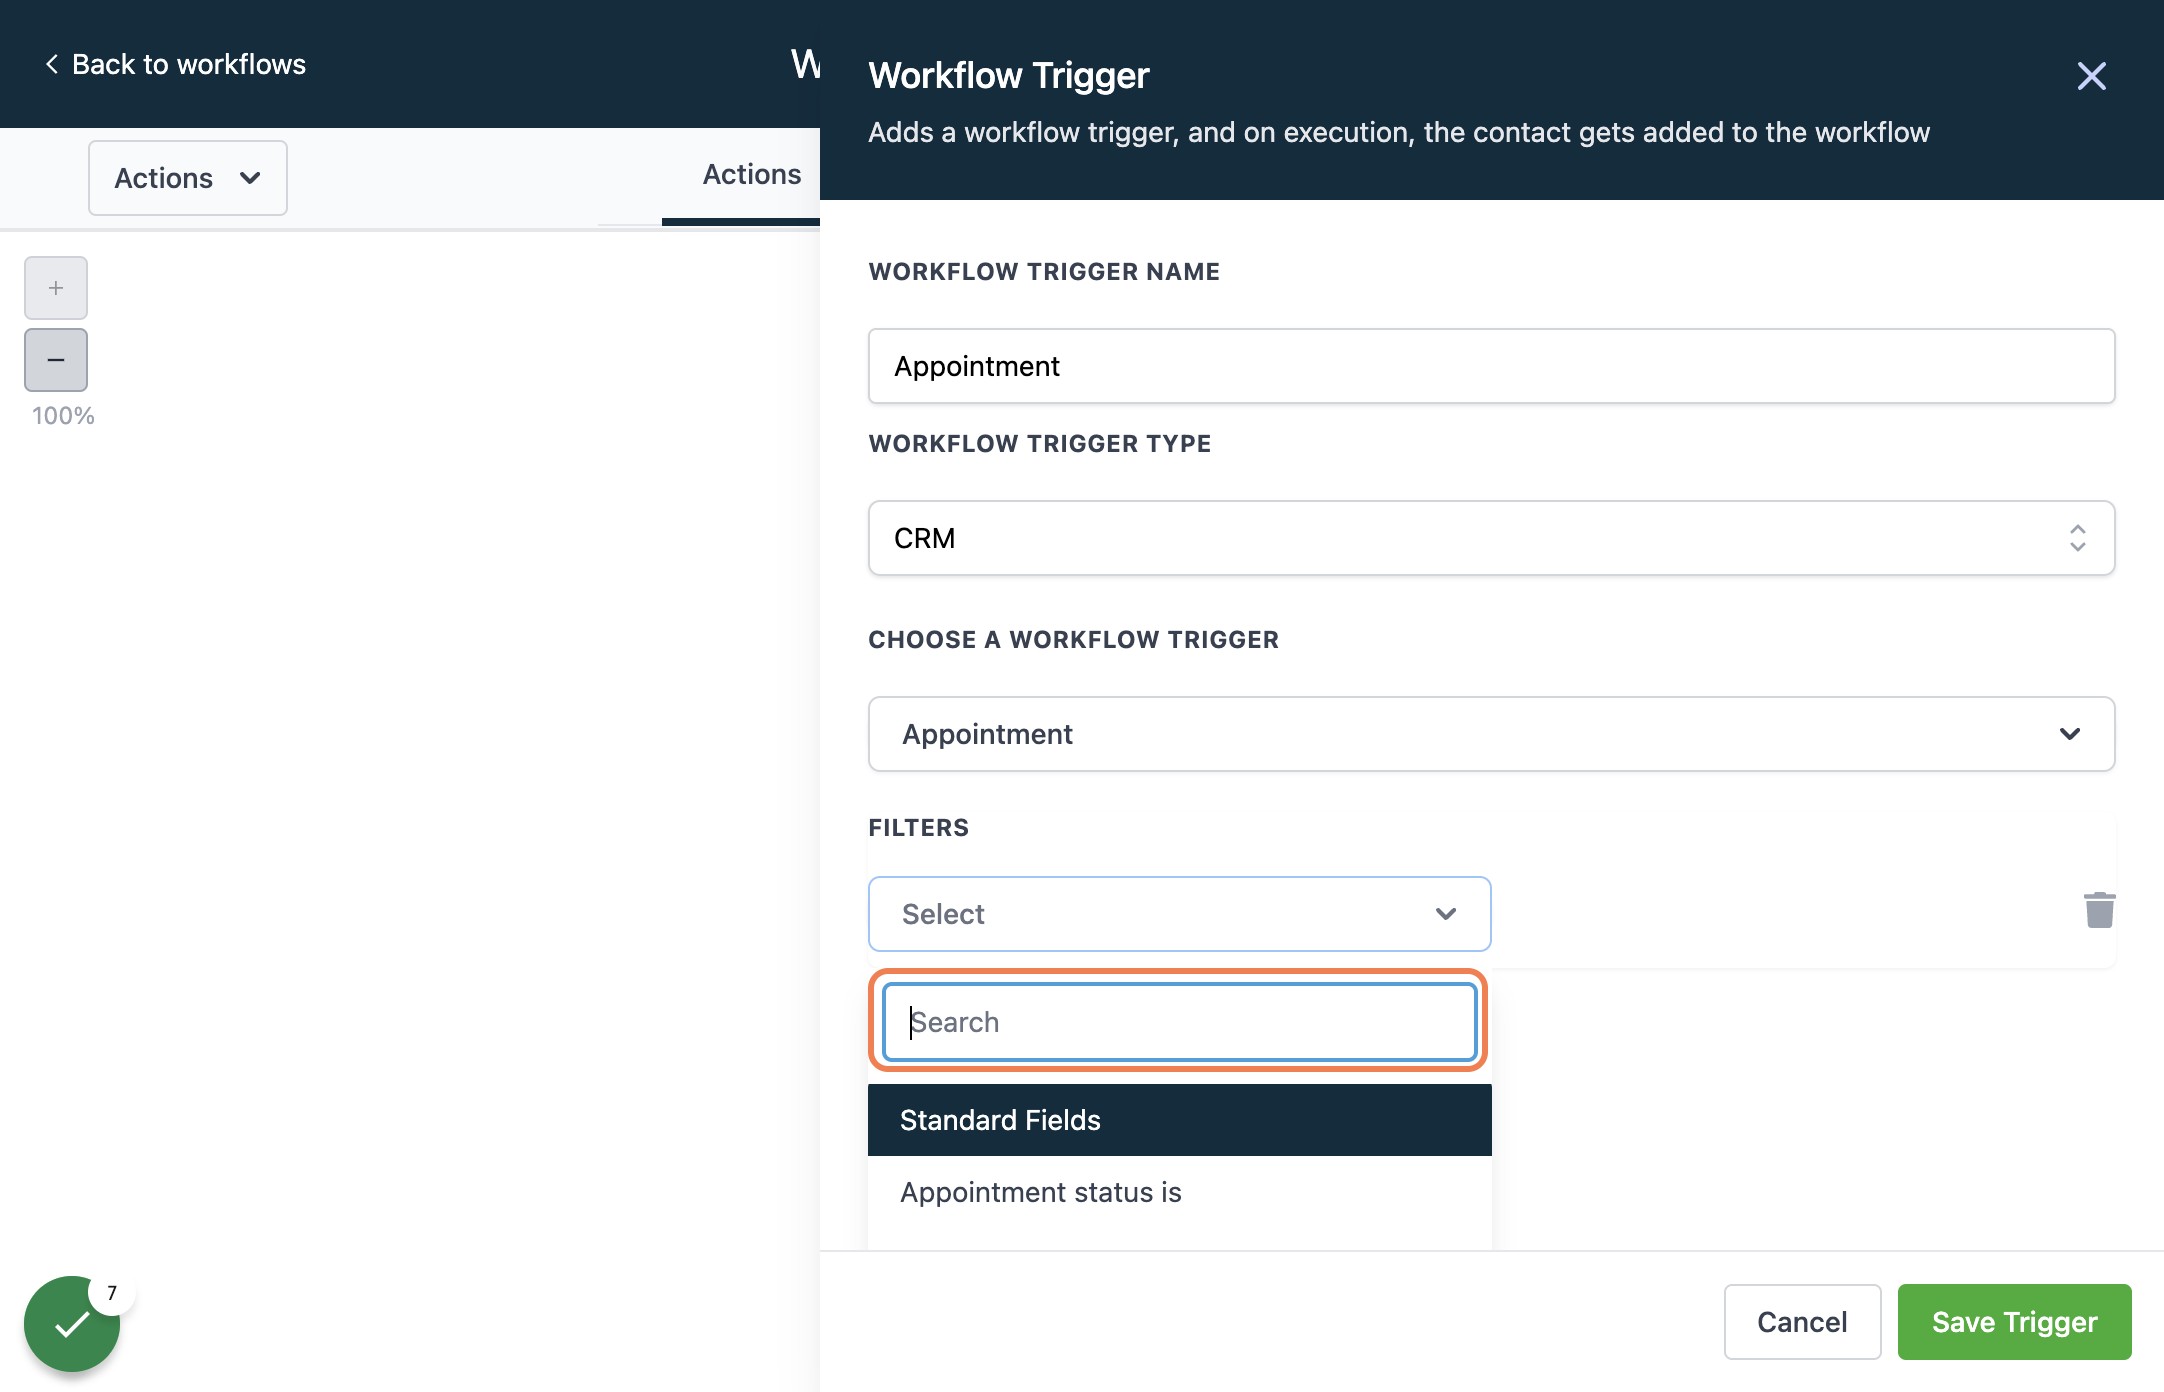Zoom out with the minus button

56,360
